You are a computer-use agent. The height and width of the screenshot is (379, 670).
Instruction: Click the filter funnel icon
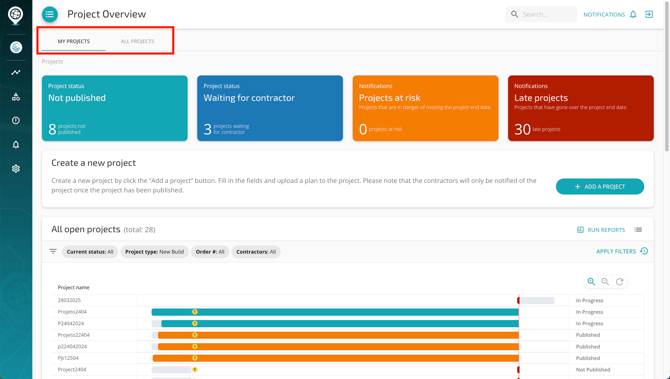point(53,252)
